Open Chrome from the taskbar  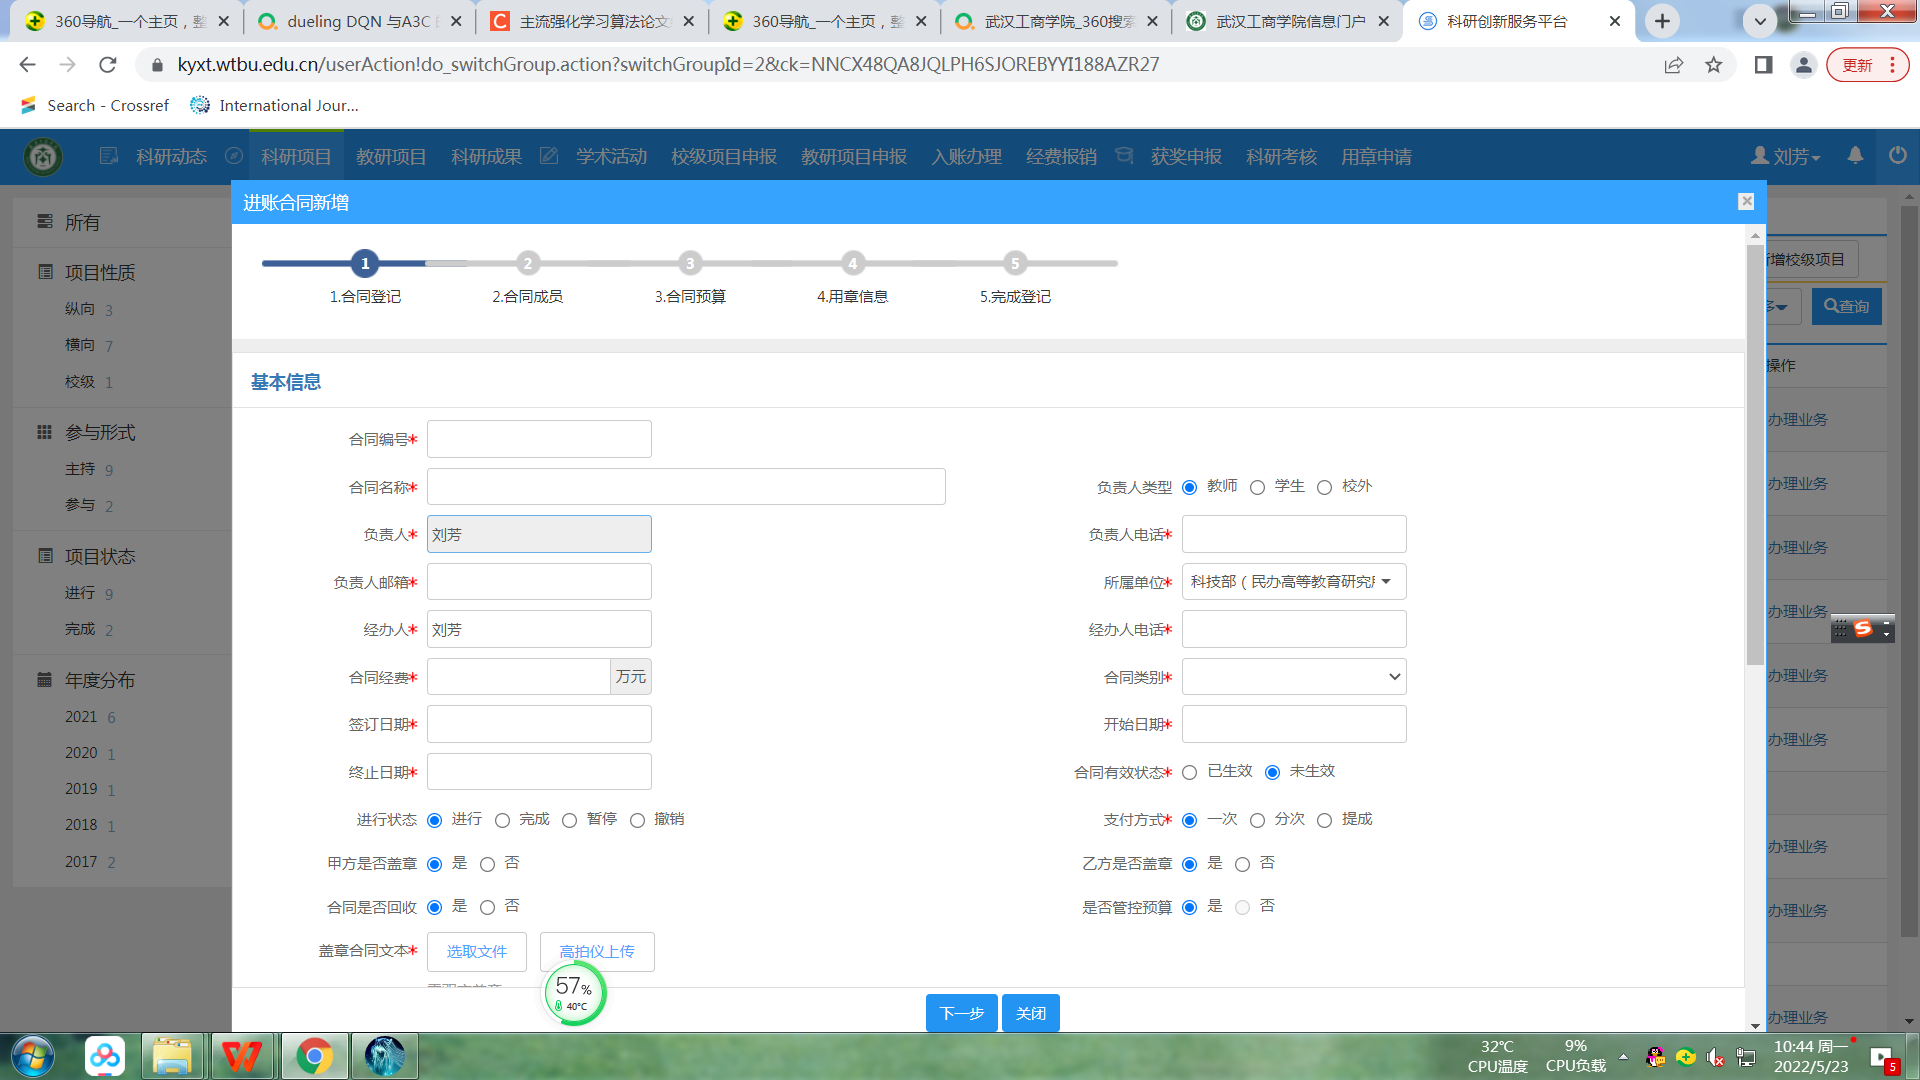click(x=314, y=1056)
